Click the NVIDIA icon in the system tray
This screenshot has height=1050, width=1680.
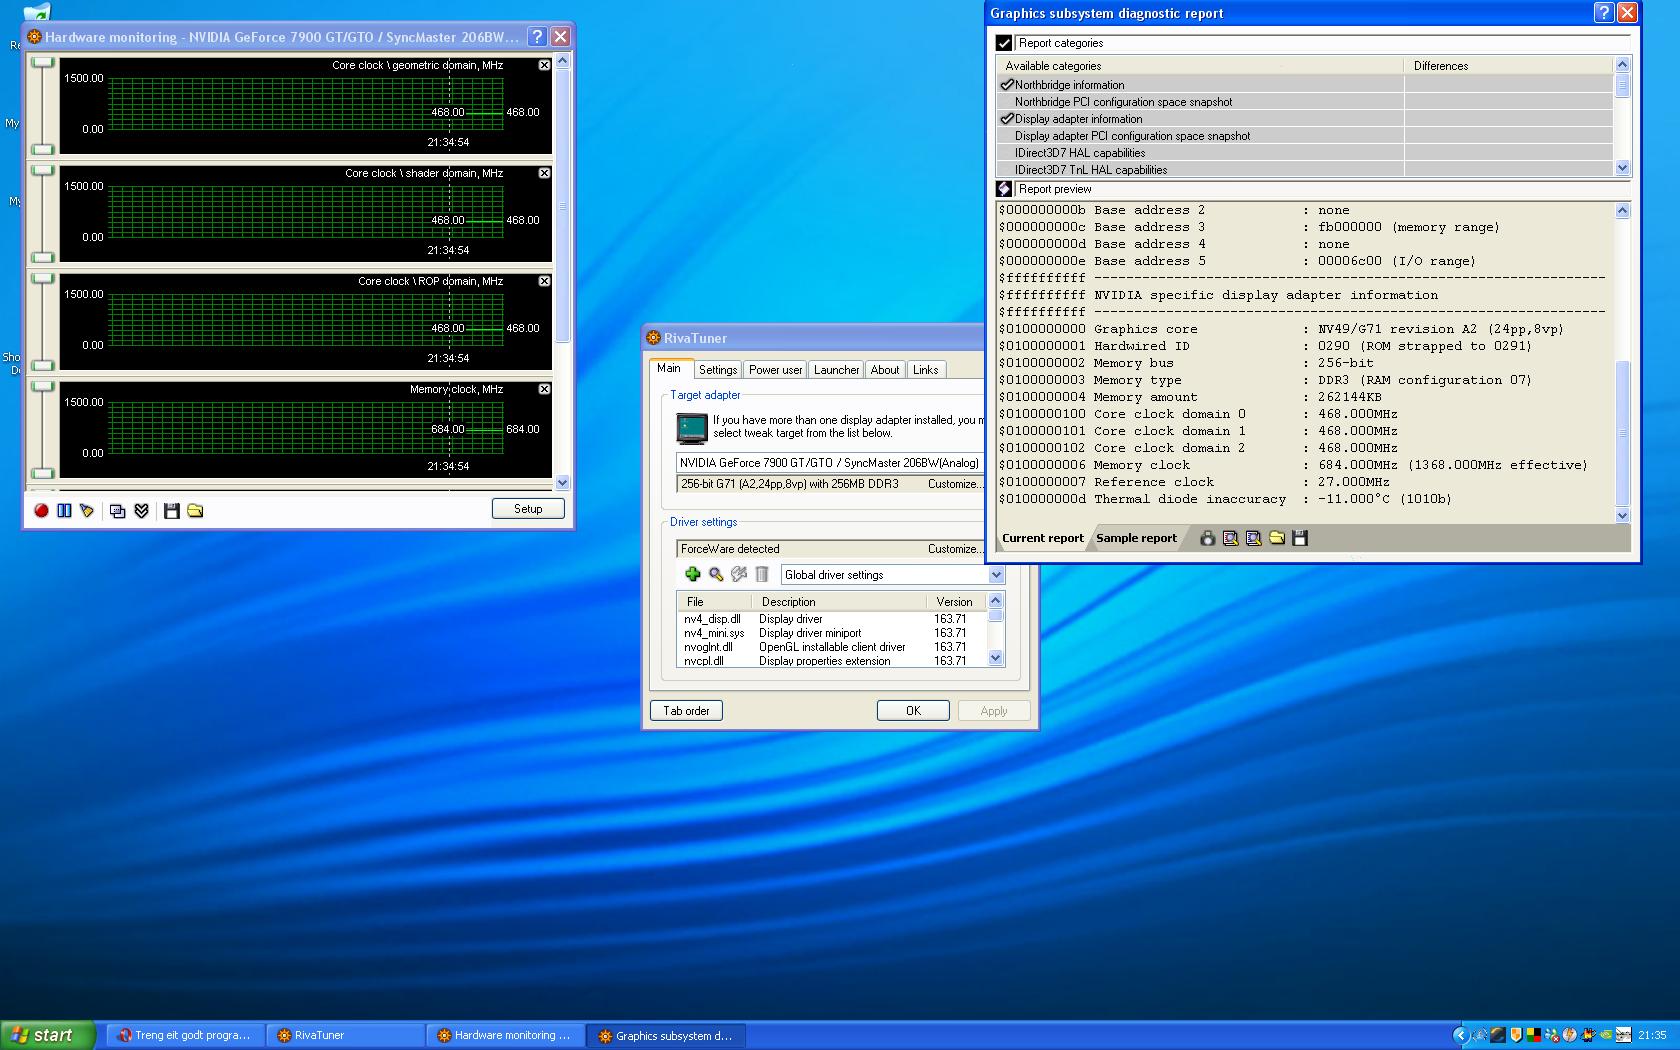pos(1605,1035)
